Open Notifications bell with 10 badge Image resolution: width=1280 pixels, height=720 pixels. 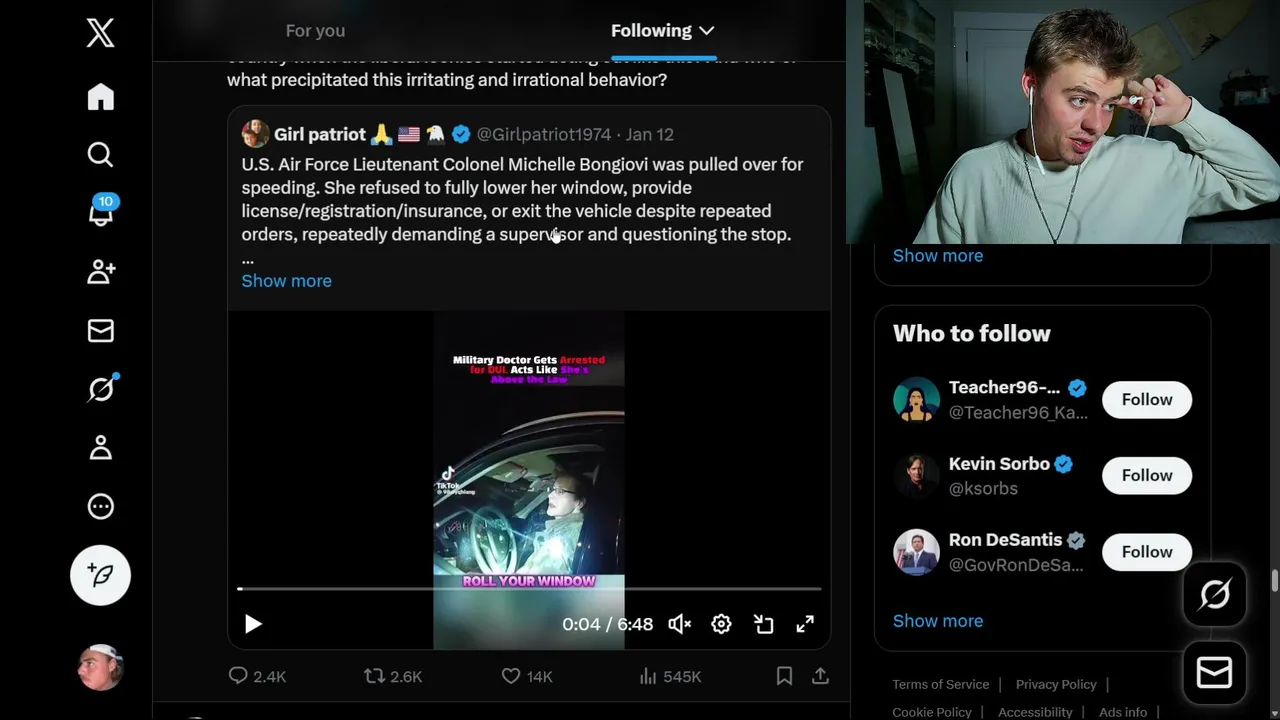(100, 212)
